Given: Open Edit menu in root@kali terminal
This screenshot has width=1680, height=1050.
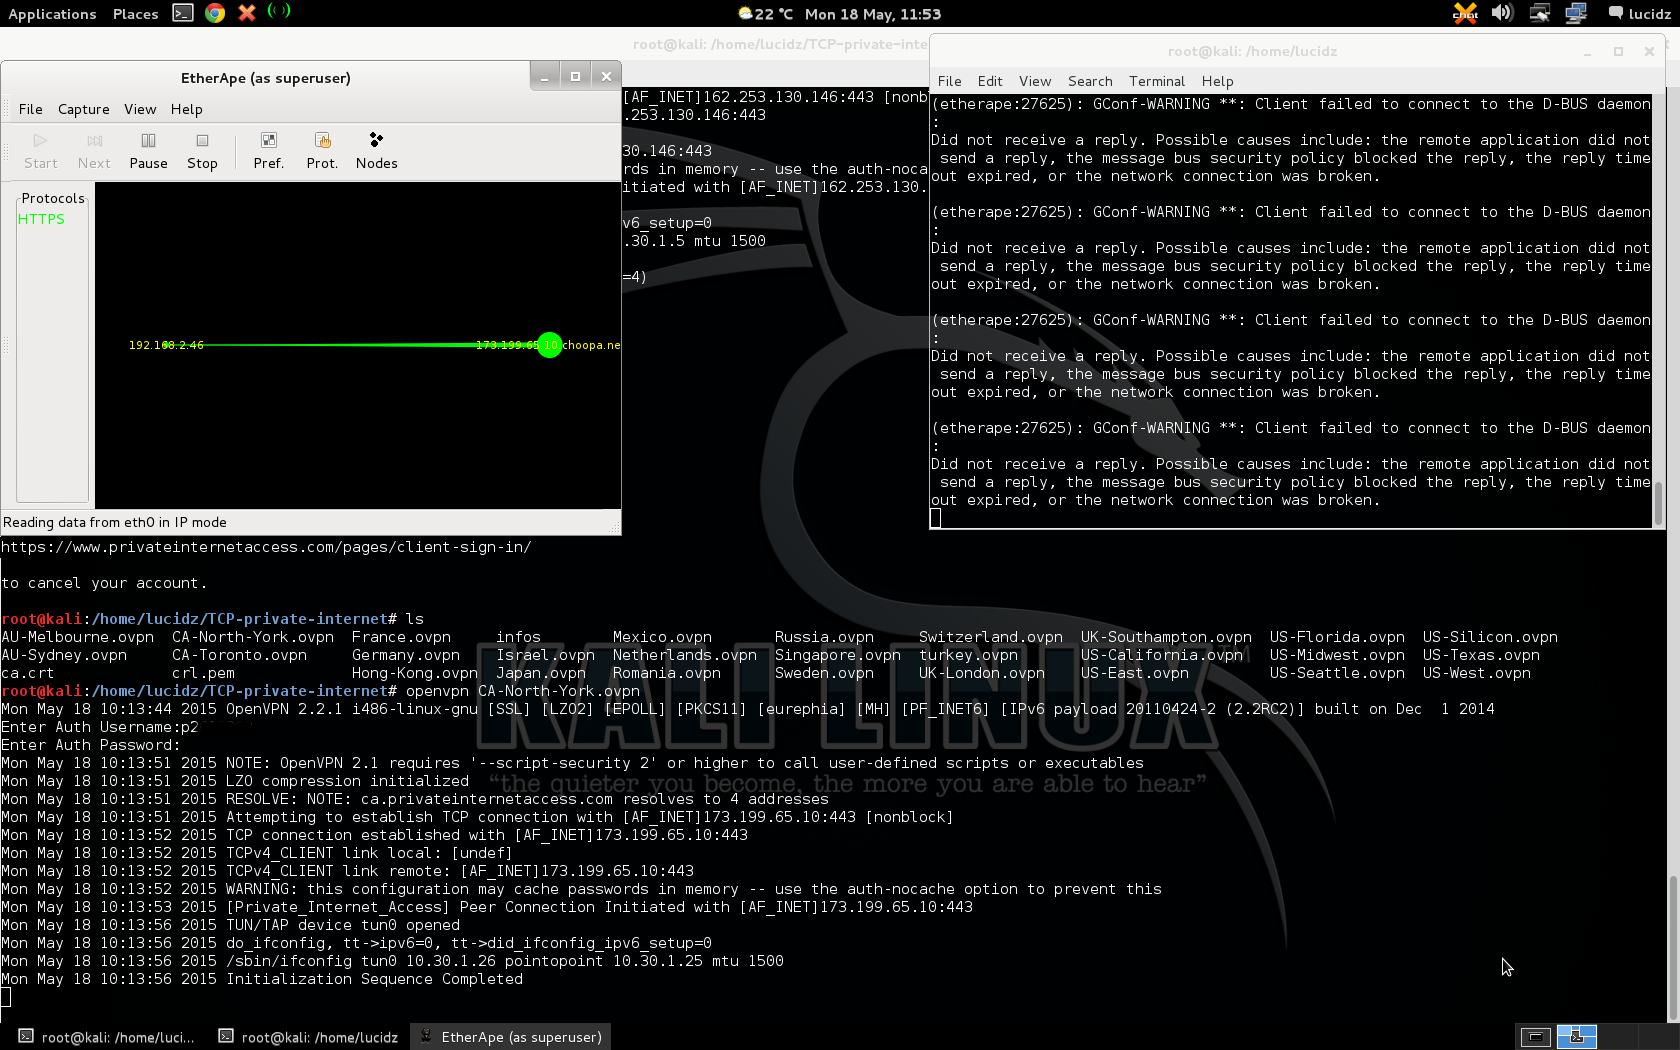Looking at the screenshot, I should click(x=990, y=81).
